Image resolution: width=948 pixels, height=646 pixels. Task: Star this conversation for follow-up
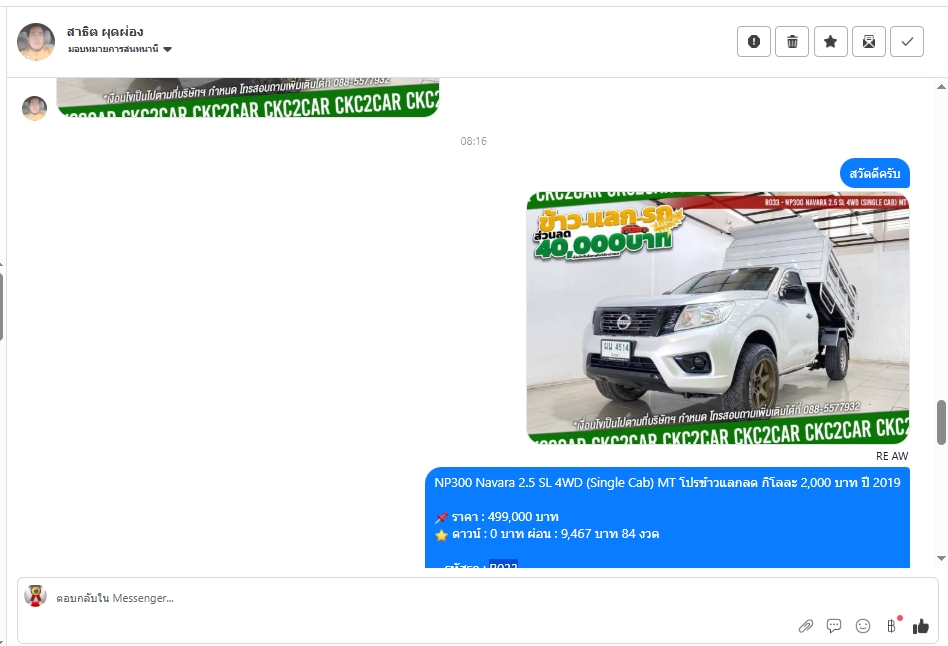831,42
